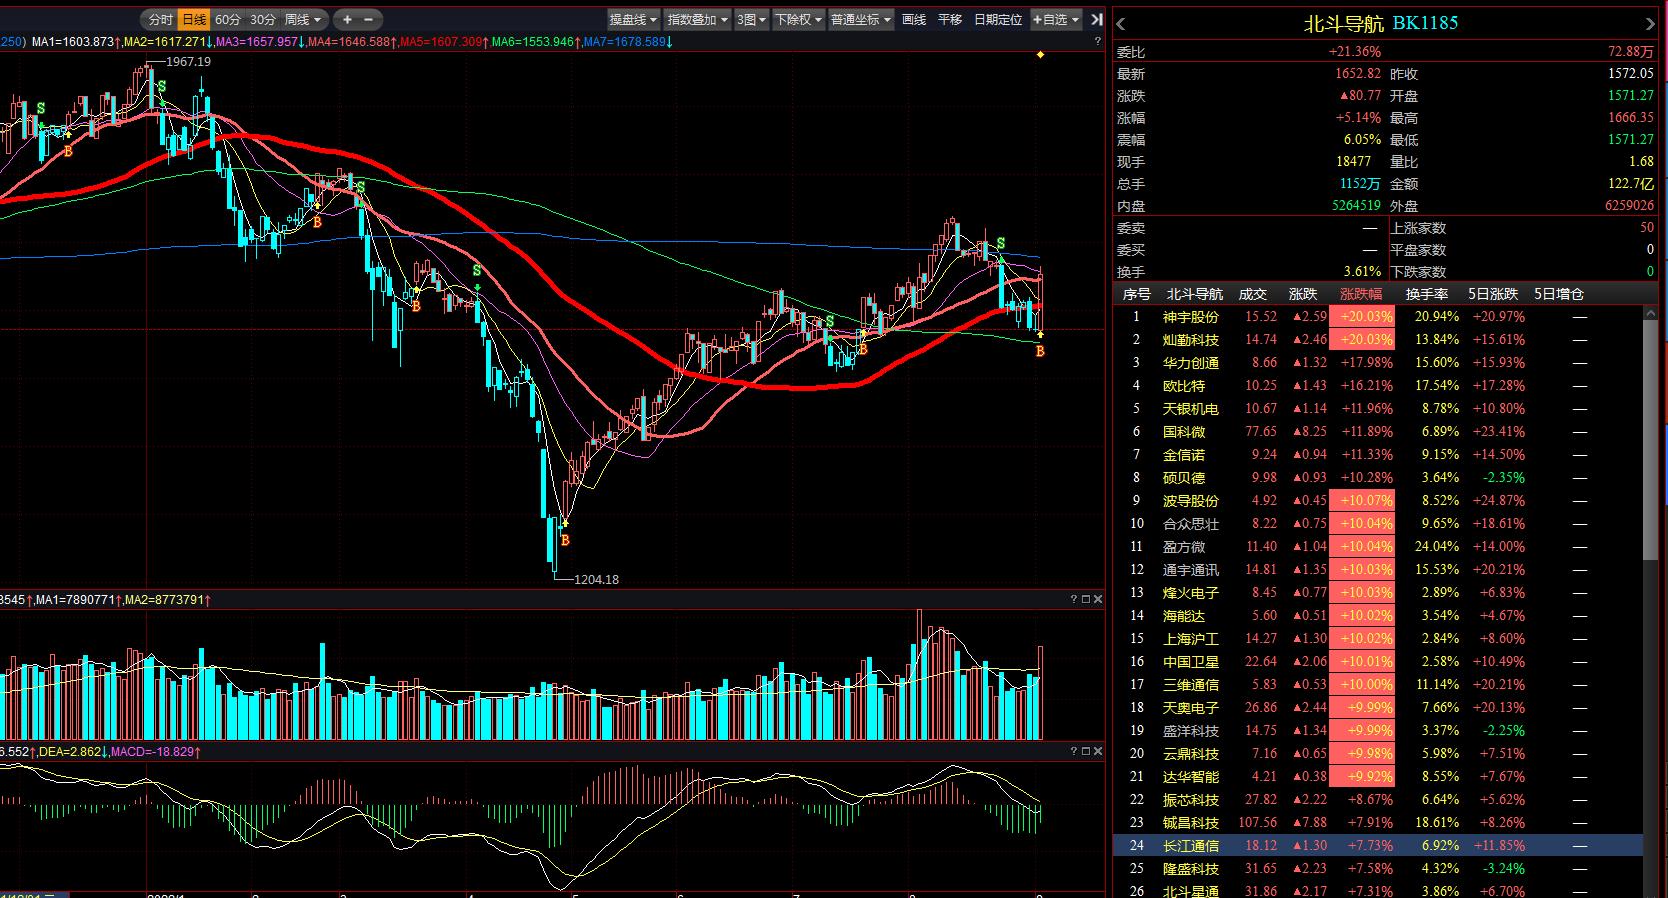This screenshot has height=898, width=1668.
Task: Sort list by 涨跌 column header
Action: (1303, 294)
